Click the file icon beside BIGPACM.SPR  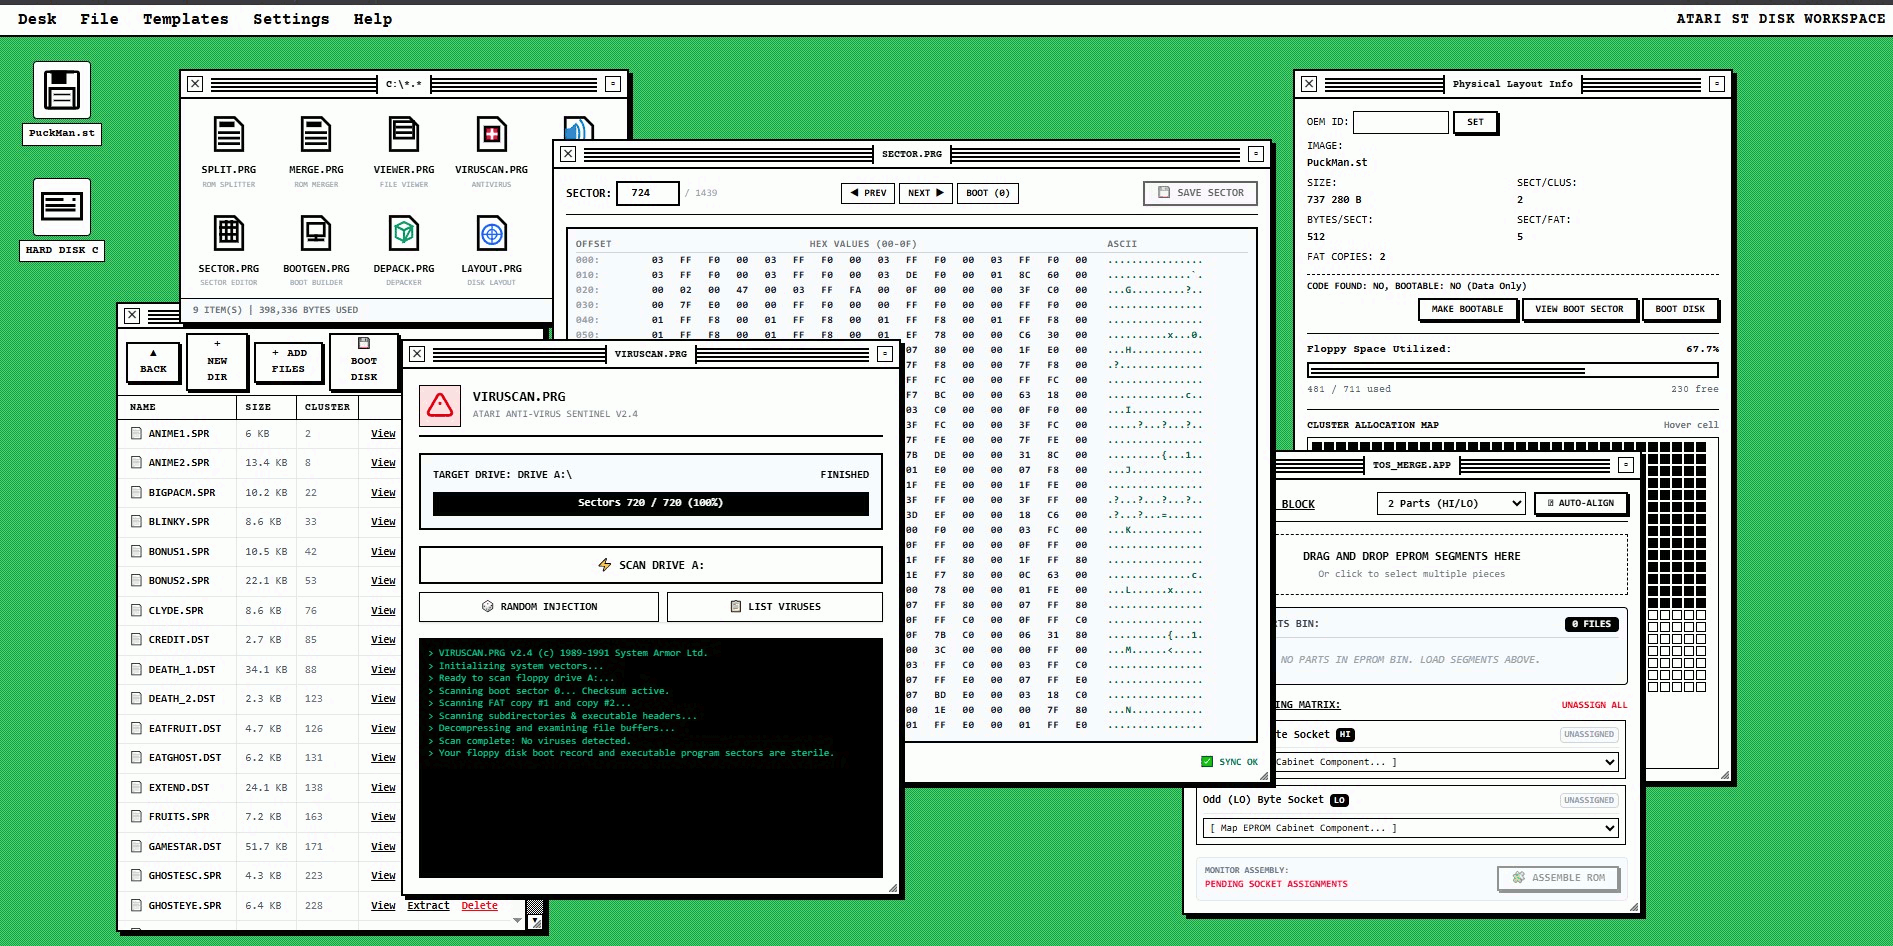(x=136, y=492)
